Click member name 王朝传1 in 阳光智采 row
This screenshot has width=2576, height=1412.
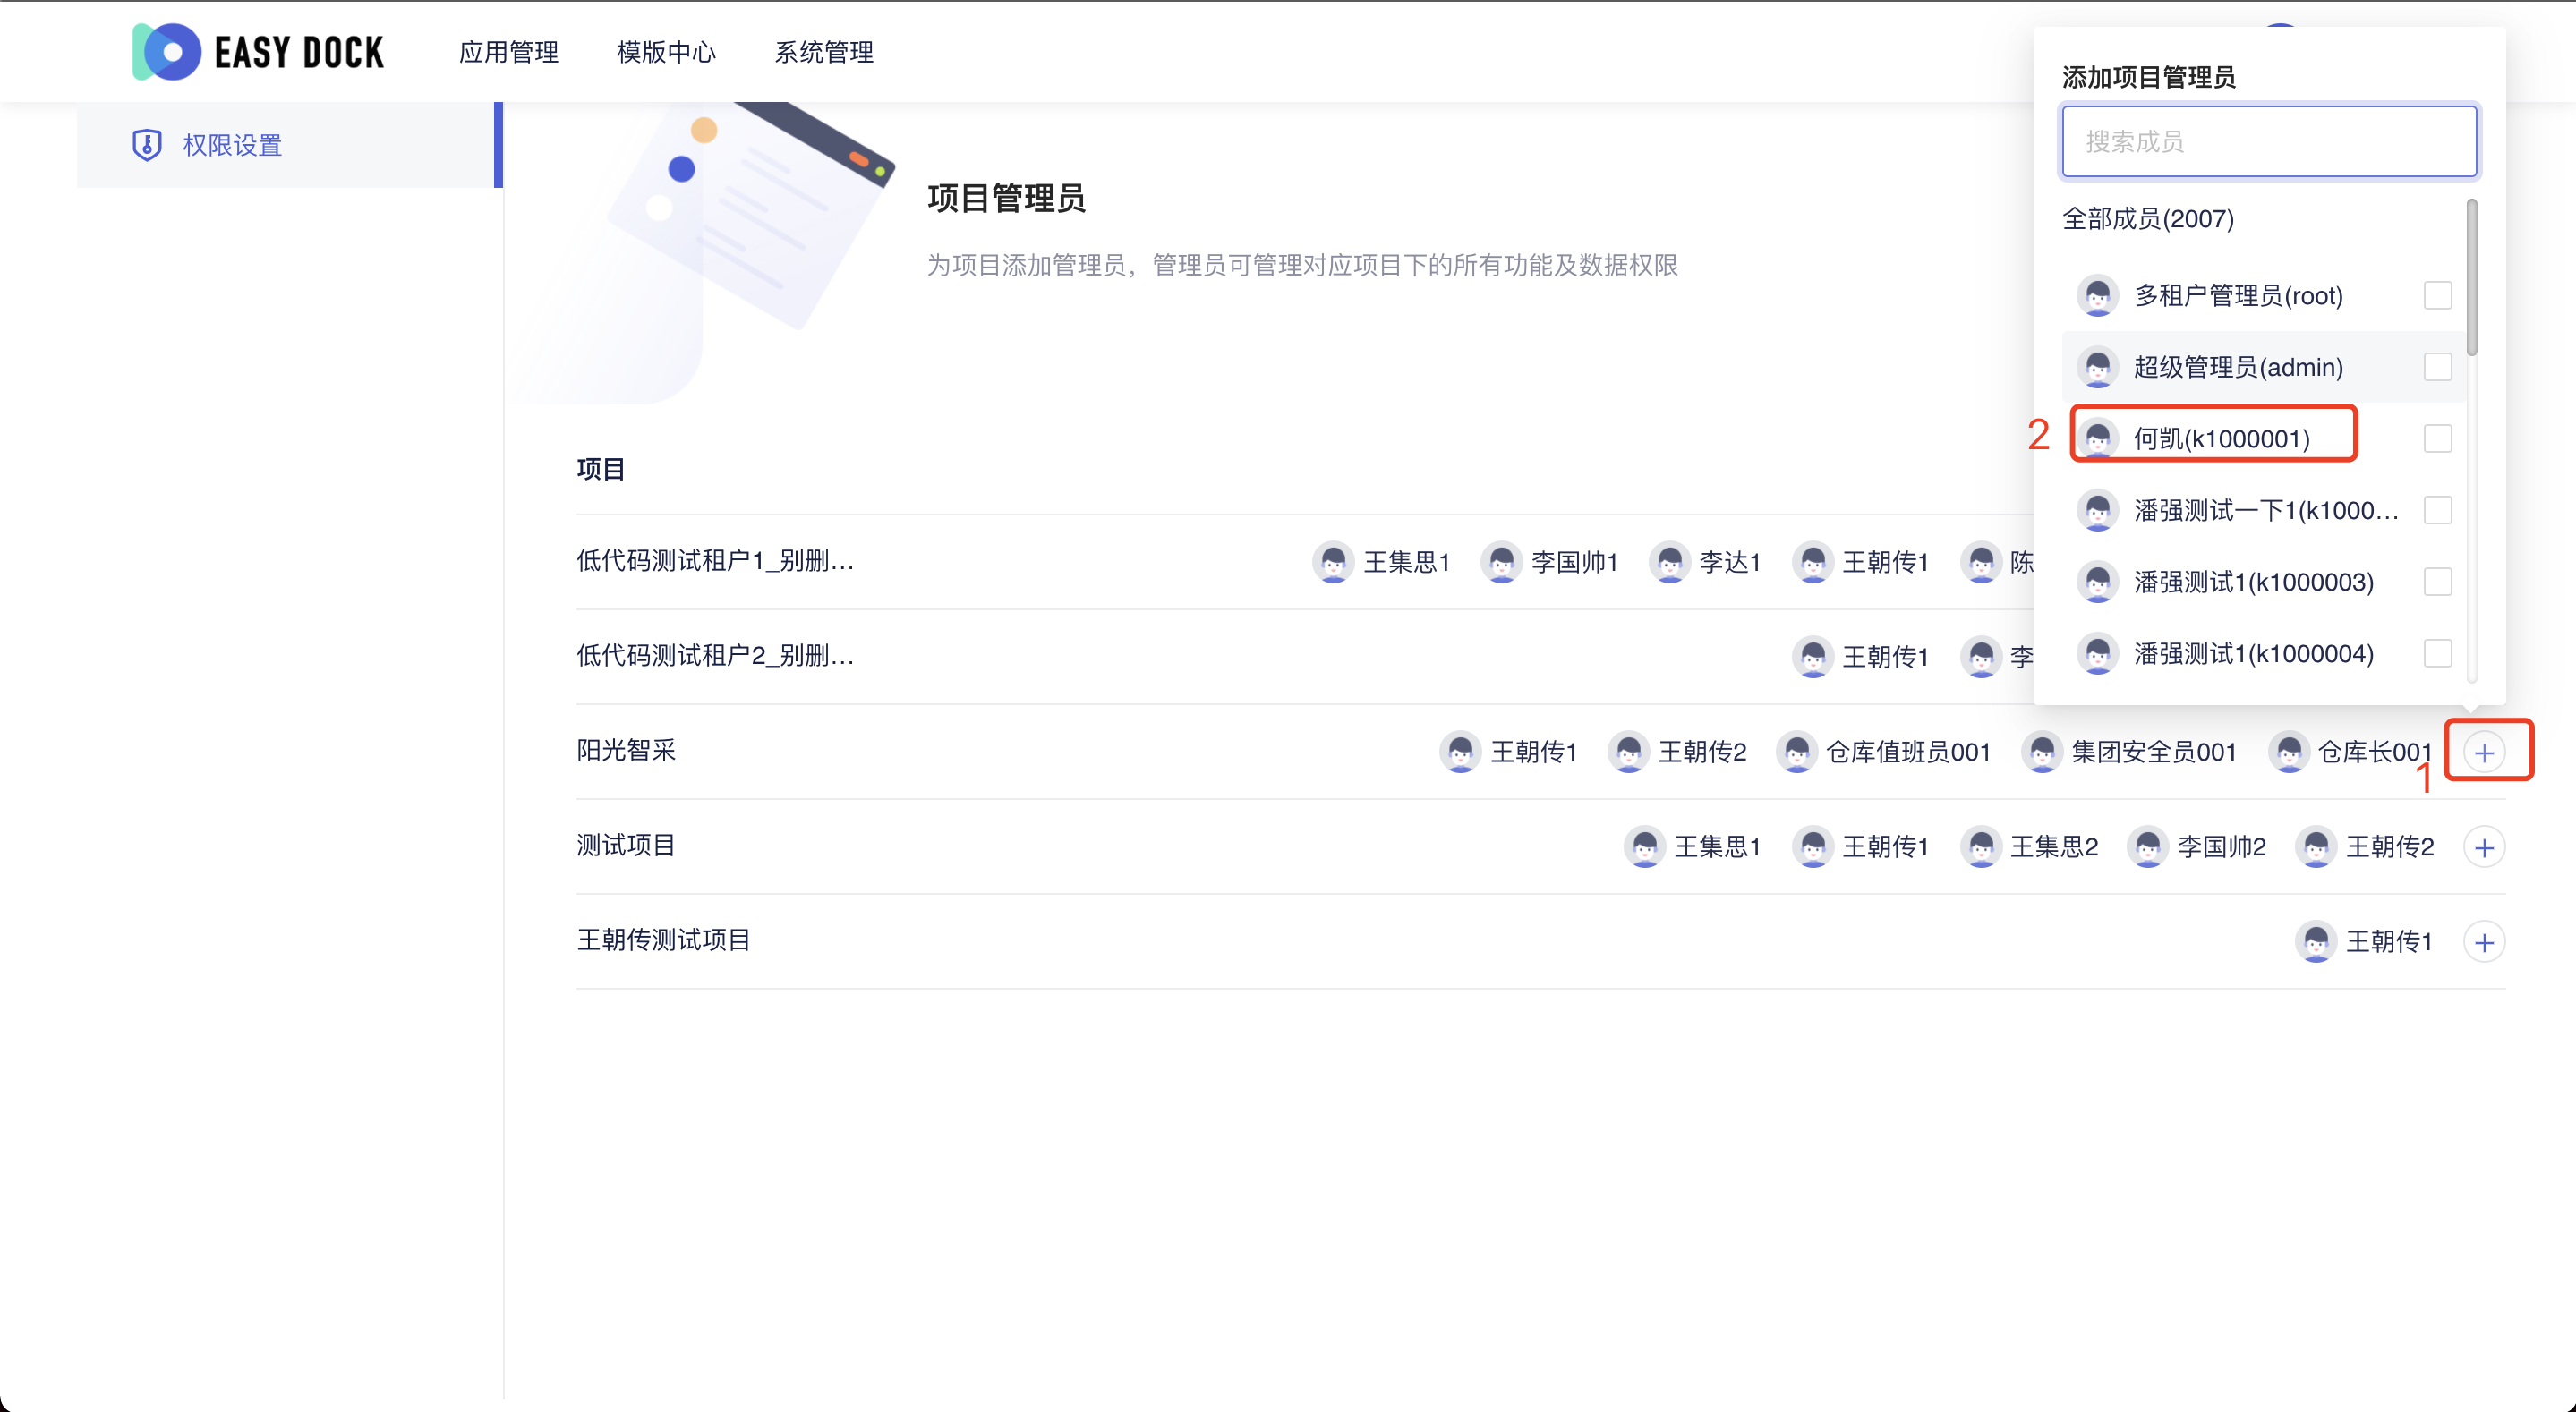pos(1533,752)
